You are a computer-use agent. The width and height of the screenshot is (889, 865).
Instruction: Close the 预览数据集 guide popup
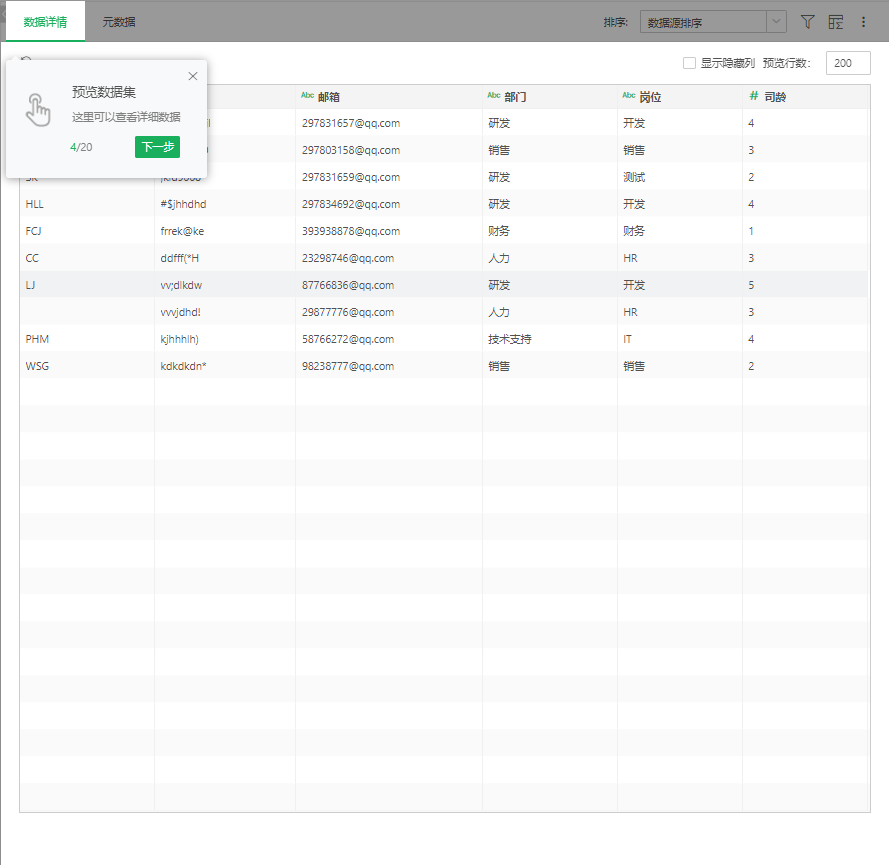(193, 76)
